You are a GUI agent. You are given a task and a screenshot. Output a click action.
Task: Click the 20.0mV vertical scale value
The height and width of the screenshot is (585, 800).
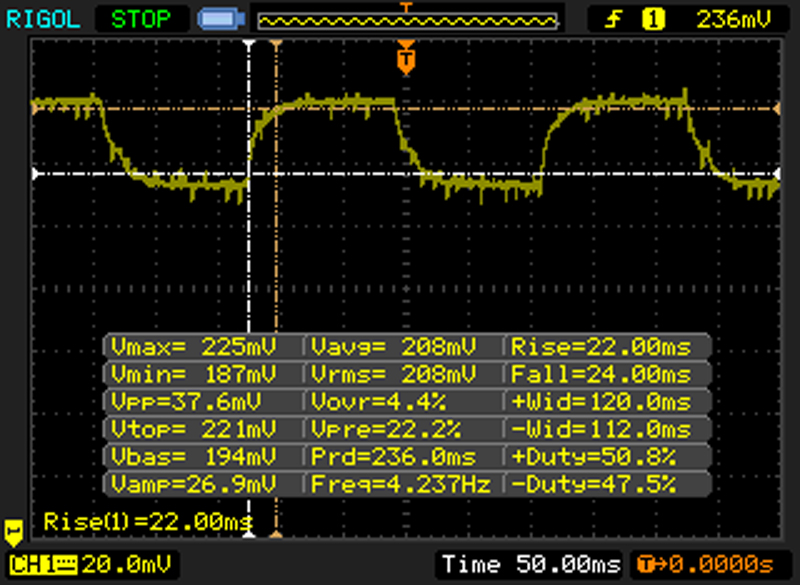tap(127, 565)
